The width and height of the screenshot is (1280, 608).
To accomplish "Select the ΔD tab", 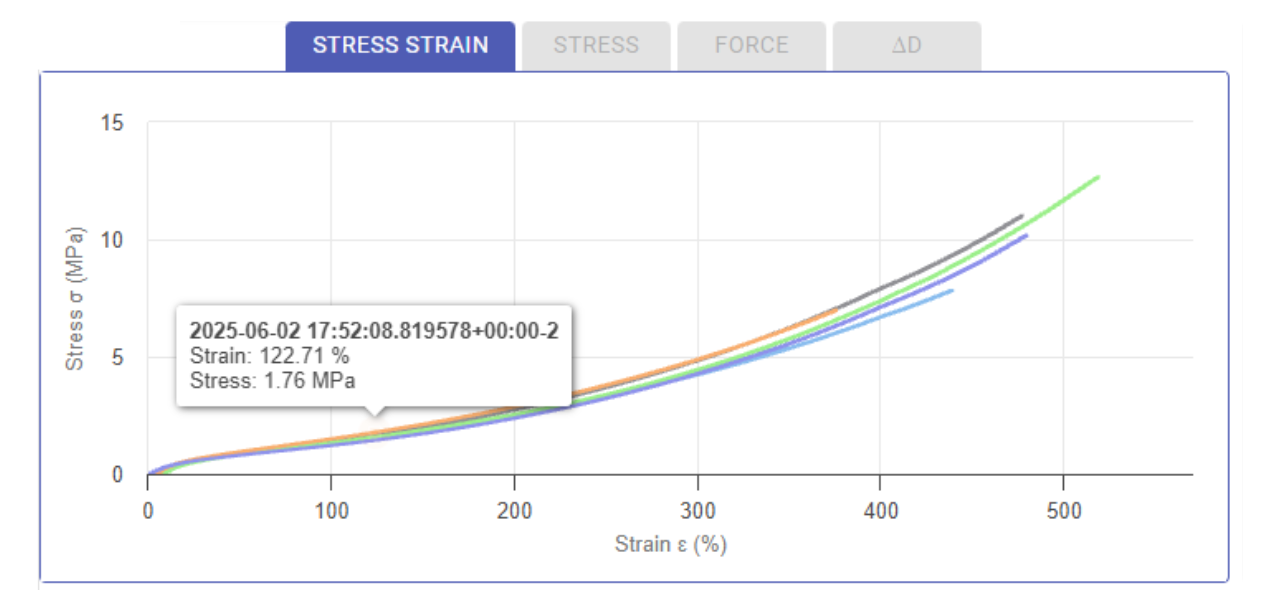I will 907,46.
